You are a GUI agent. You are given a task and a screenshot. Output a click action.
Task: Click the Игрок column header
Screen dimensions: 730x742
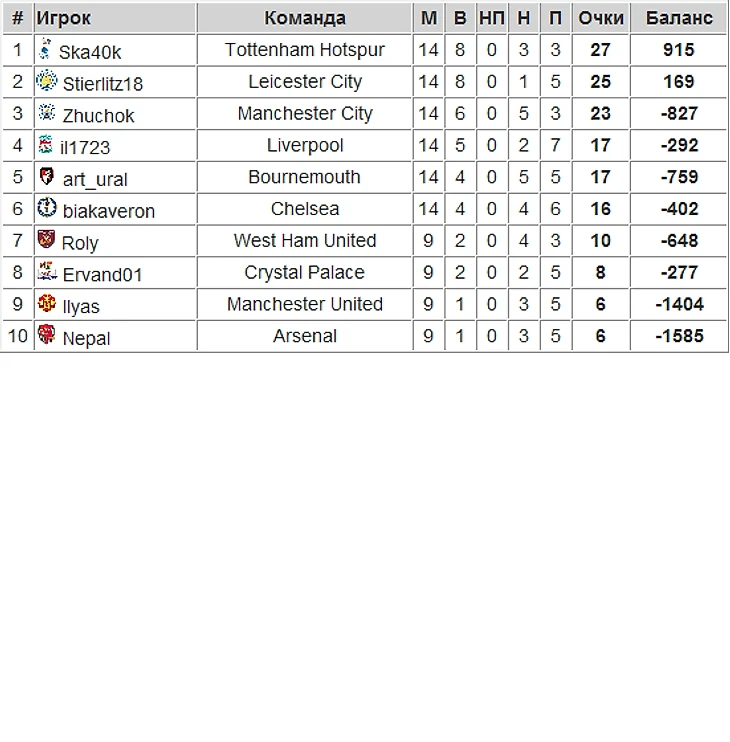64,18
